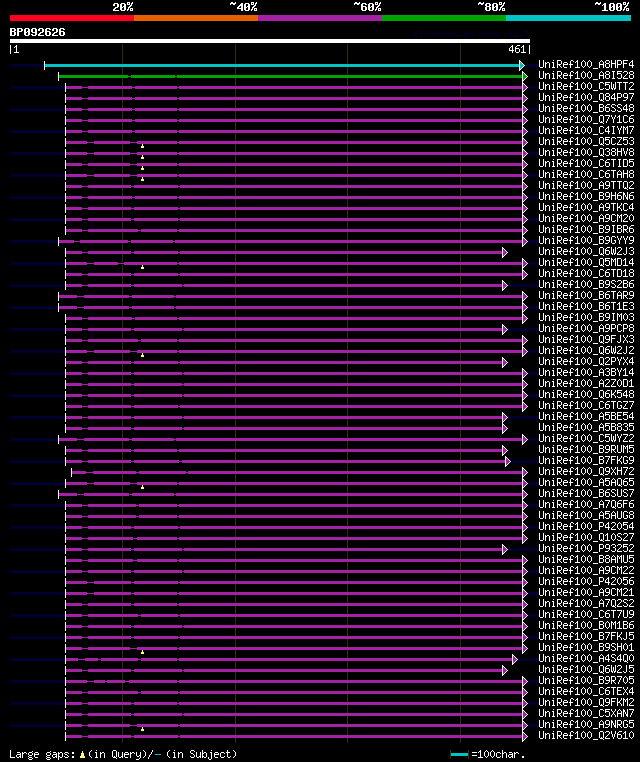640x762 pixels.
Task: Click the UniRef100_Q2V610 label
Action: (x=586, y=735)
